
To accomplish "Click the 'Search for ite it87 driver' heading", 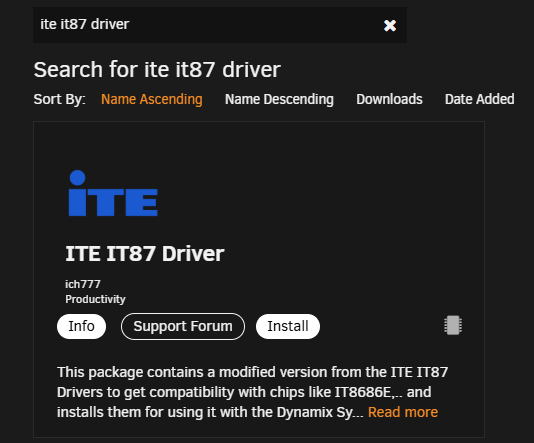I will pyautogui.click(x=157, y=70).
